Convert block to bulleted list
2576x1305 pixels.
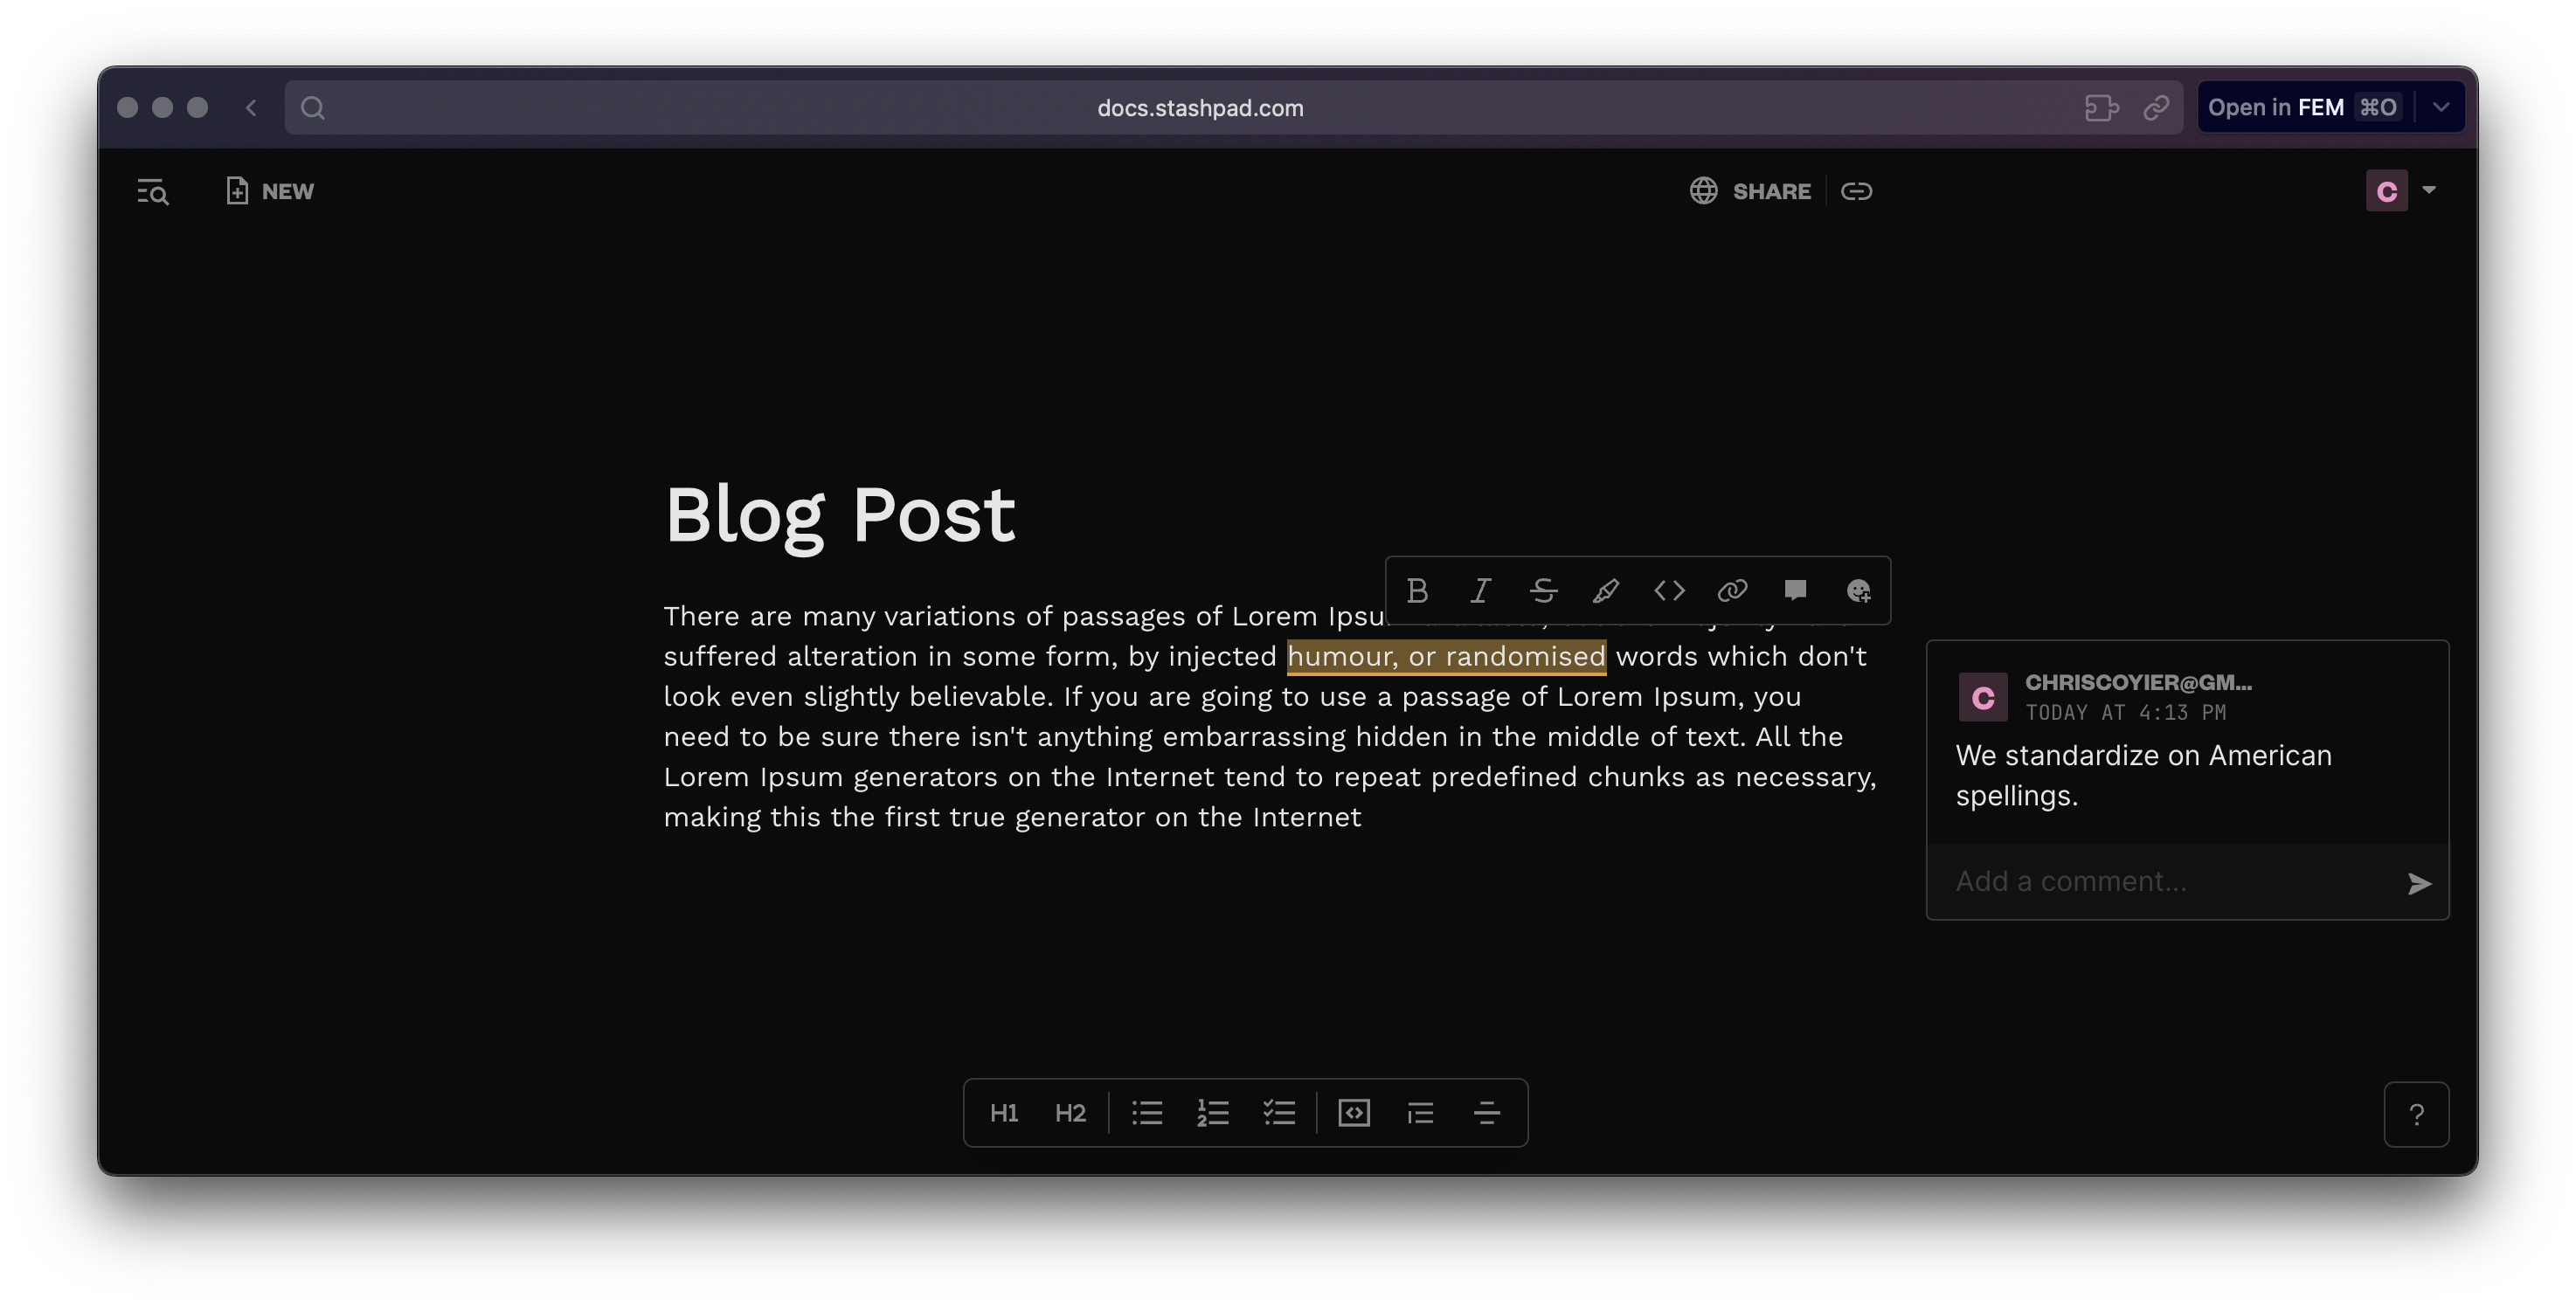pyautogui.click(x=1147, y=1113)
